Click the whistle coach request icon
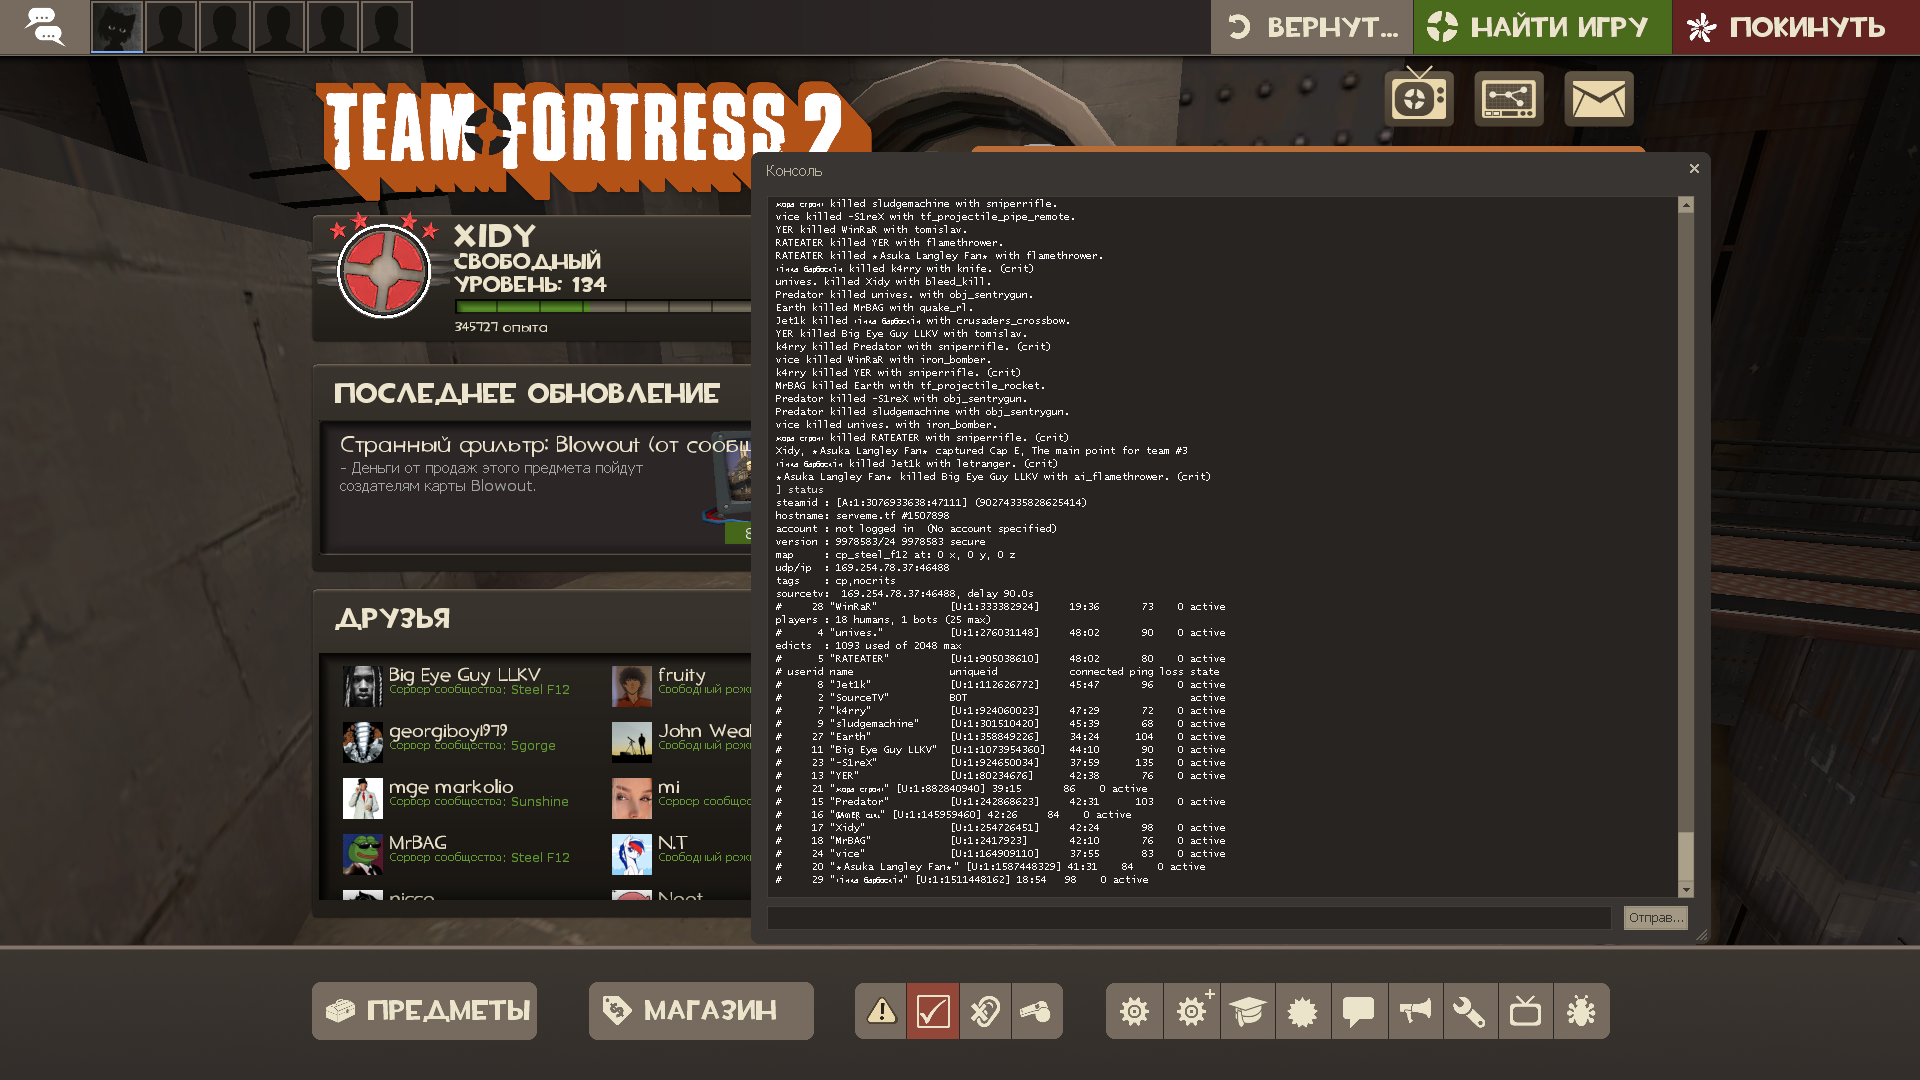Viewport: 1920px width, 1080px height. click(1036, 1011)
